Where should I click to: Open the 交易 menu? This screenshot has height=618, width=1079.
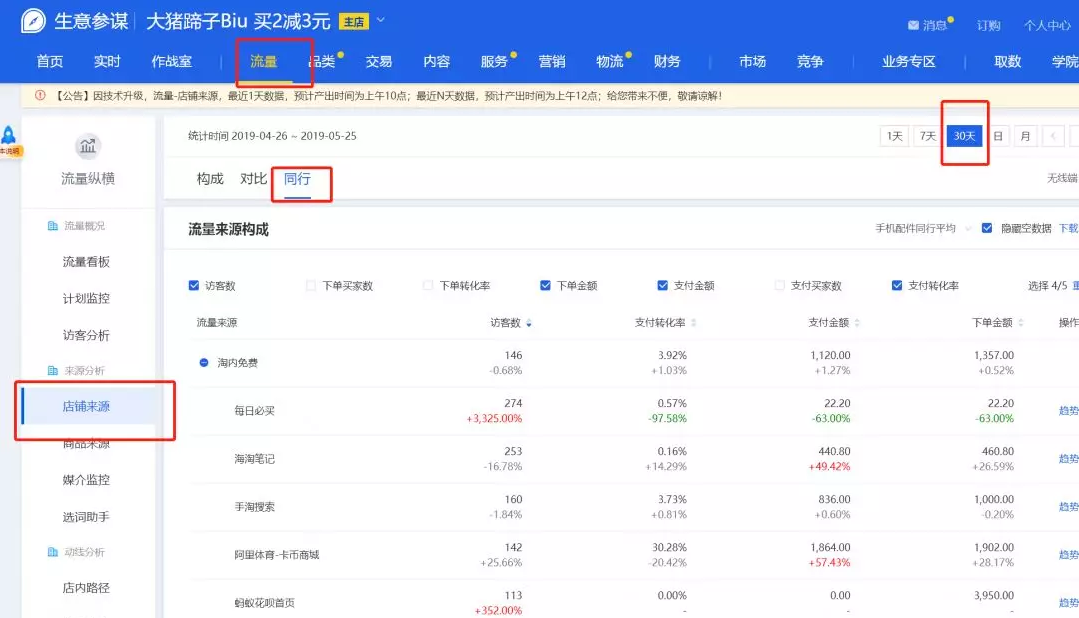coord(378,61)
